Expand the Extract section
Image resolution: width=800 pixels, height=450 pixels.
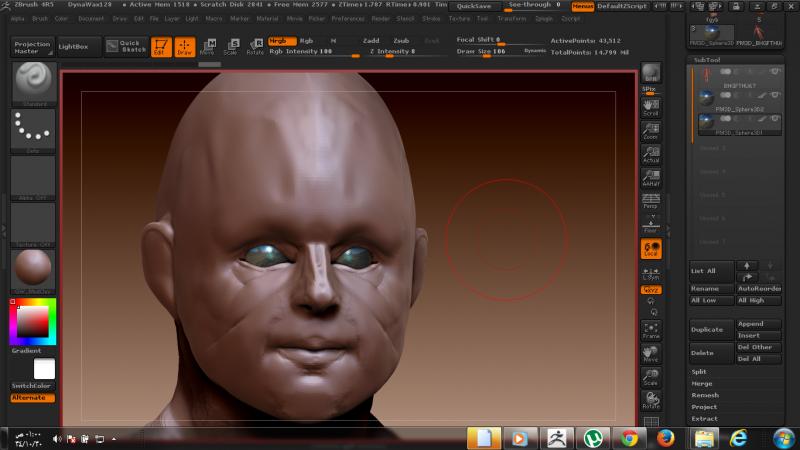704,419
